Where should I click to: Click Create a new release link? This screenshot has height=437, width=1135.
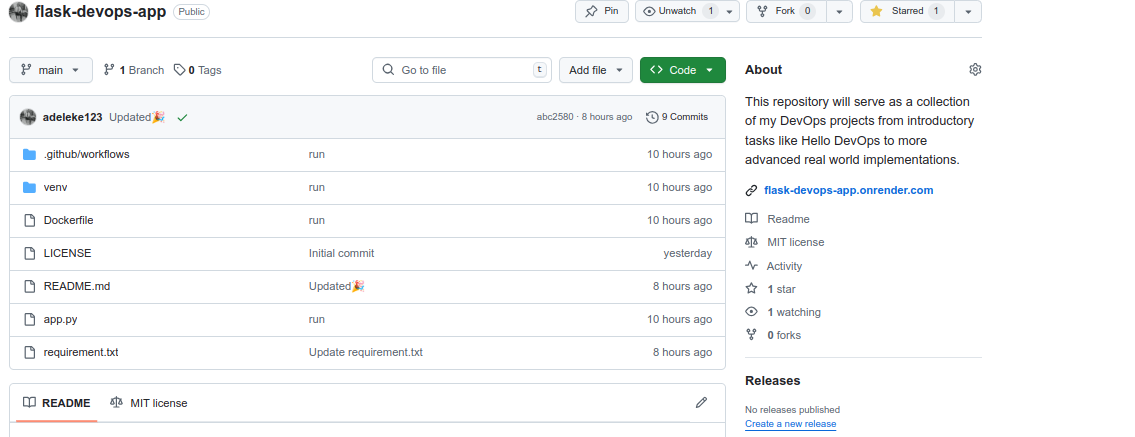(x=790, y=424)
